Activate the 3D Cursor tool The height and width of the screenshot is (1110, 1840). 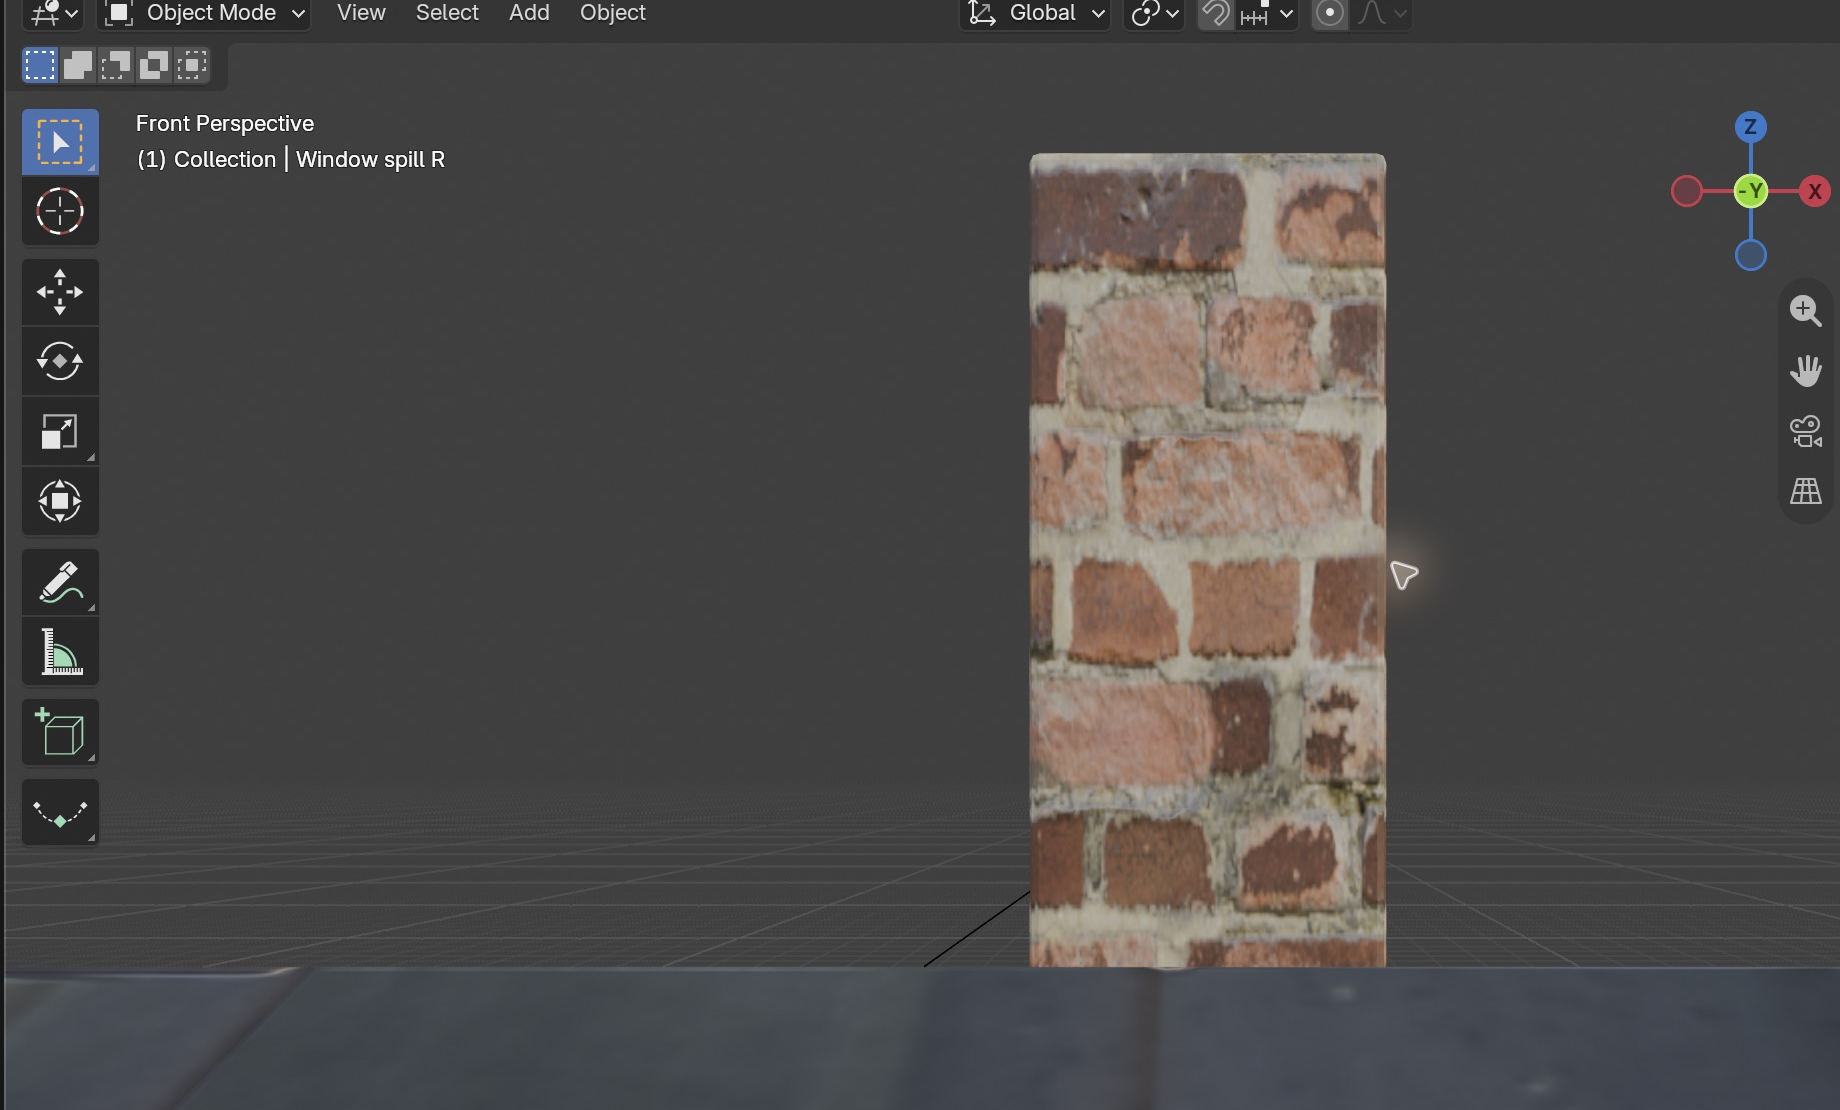pyautogui.click(x=60, y=212)
